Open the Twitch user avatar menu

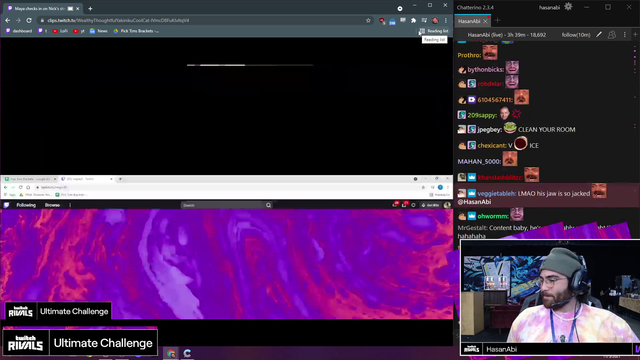[x=447, y=205]
